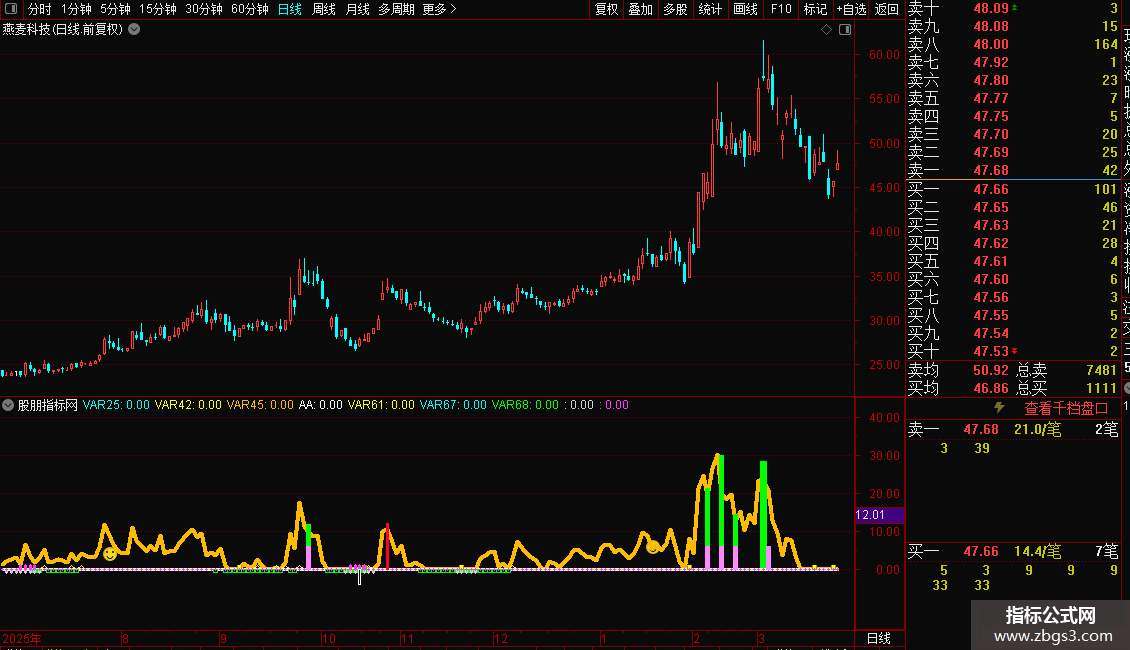The width and height of the screenshot is (1130, 650).
Task: Click the 燕麦科技(日线.前复权) chart title
Action: (63, 30)
